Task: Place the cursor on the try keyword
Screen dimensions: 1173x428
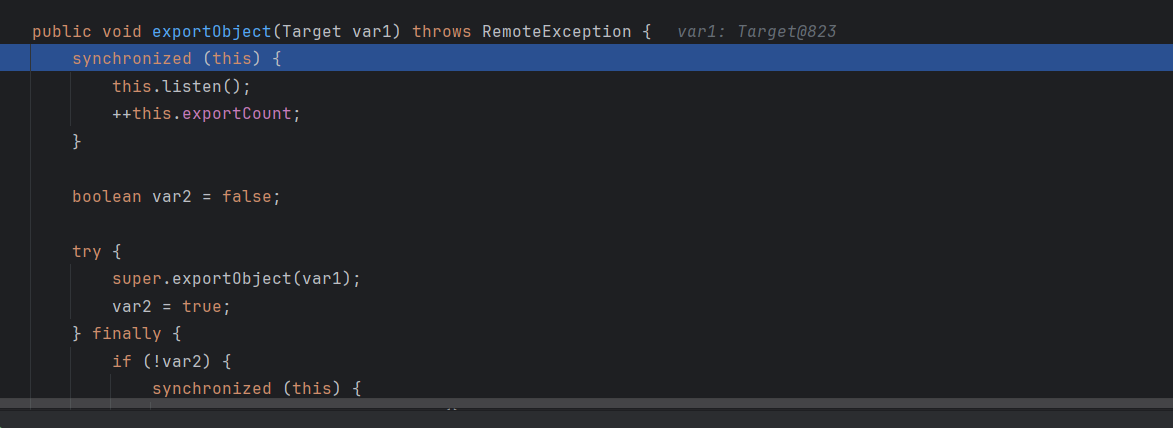Action: tap(86, 251)
